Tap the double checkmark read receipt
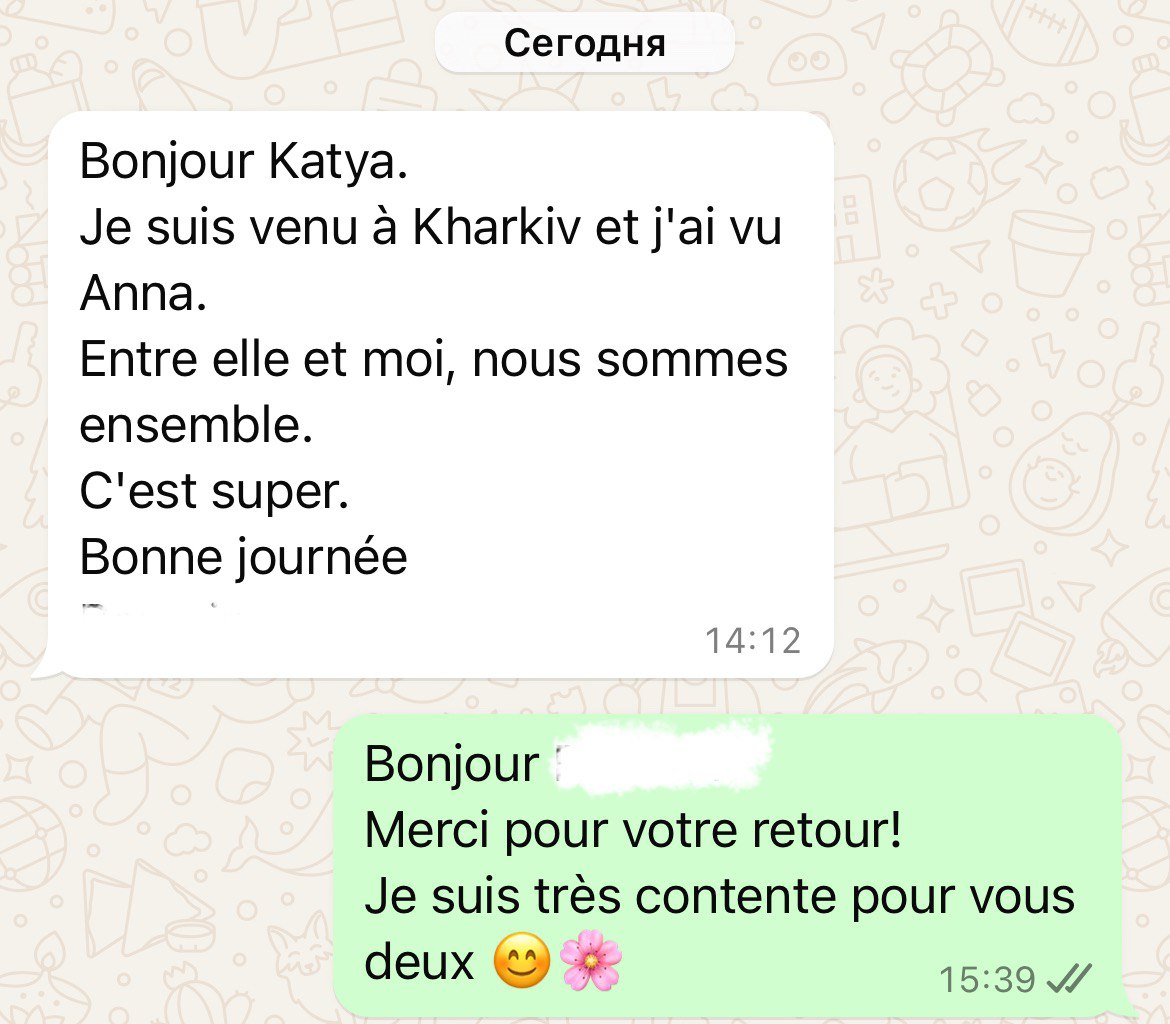 [x=1069, y=978]
